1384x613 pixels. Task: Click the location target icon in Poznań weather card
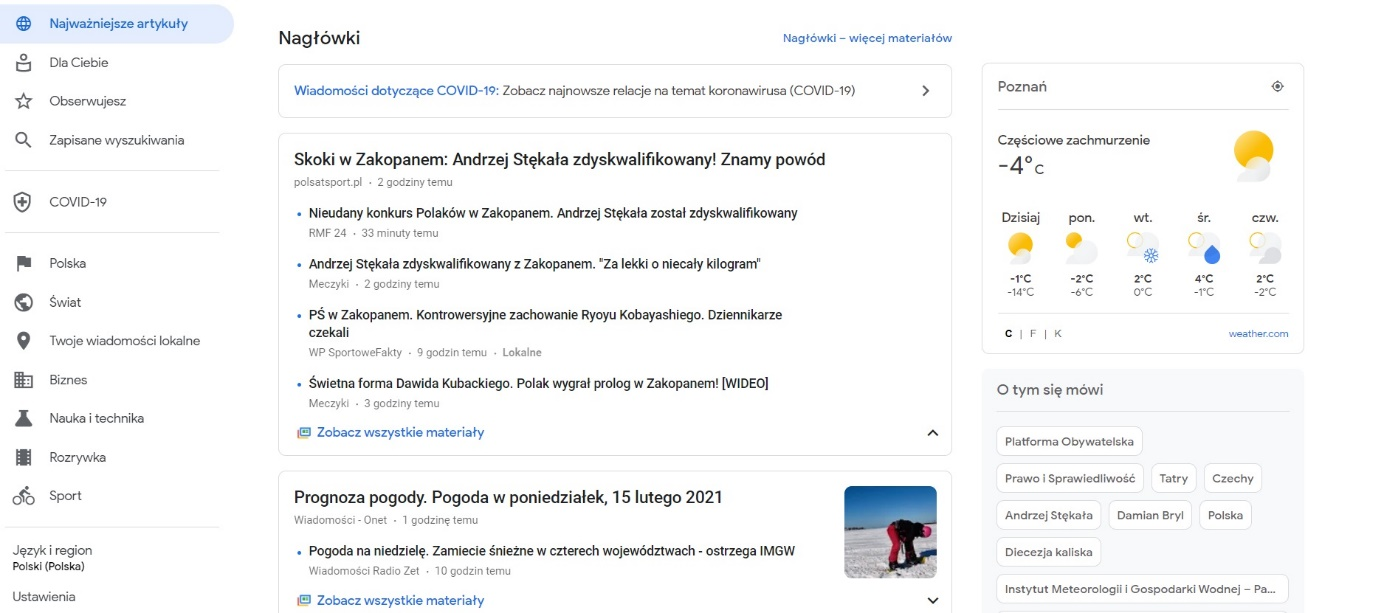coord(1277,87)
